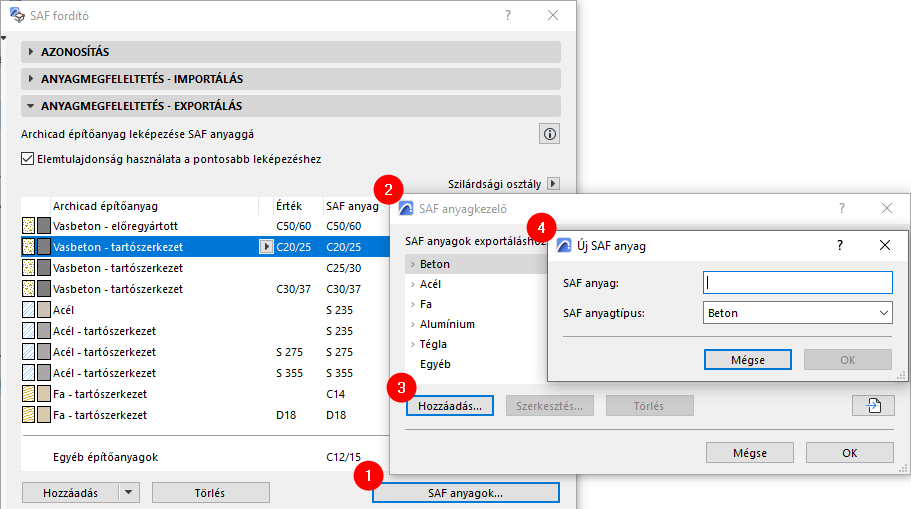Expand the Tégla tree item
Image resolution: width=911 pixels, height=509 pixels.
[x=413, y=344]
